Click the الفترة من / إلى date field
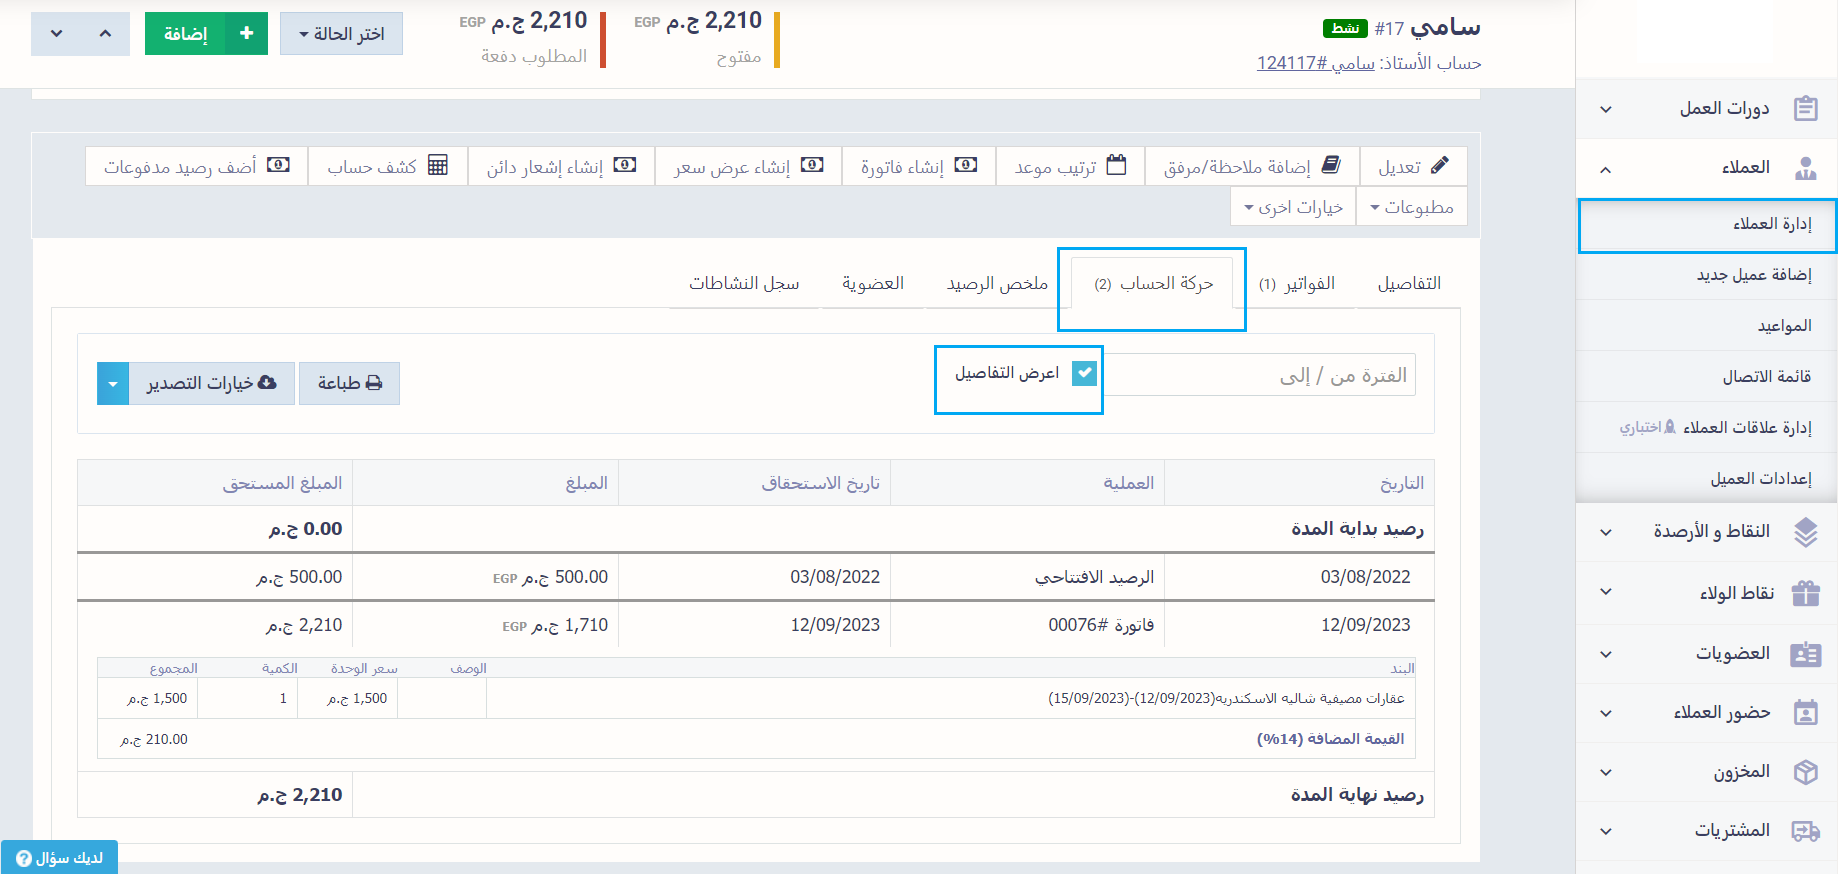The height and width of the screenshot is (874, 1838). click(1260, 376)
